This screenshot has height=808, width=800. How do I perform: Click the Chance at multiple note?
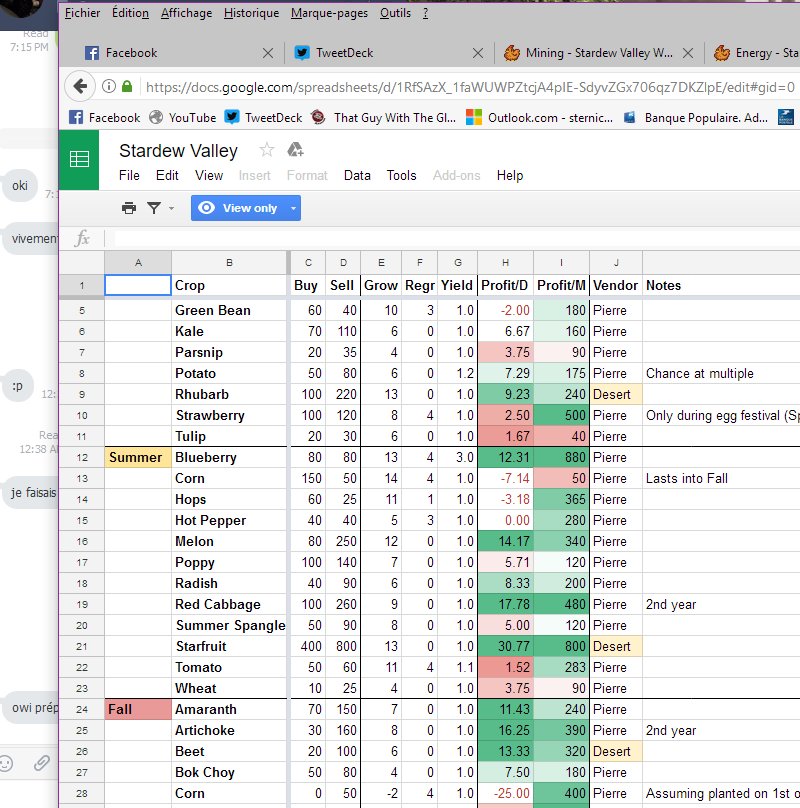tap(699, 373)
